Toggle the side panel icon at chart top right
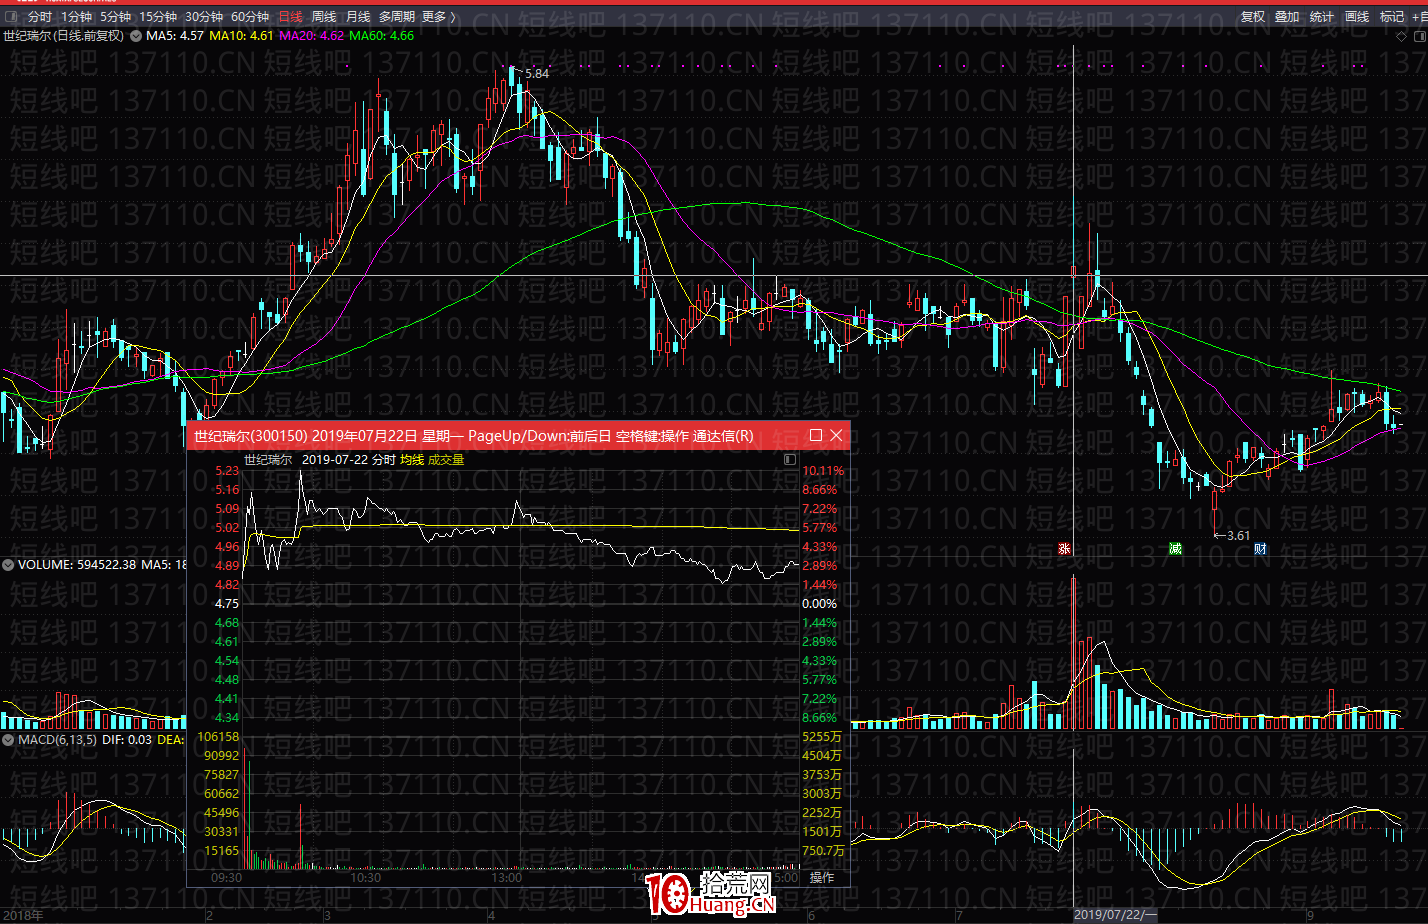This screenshot has height=924, width=1428. pos(1419,36)
